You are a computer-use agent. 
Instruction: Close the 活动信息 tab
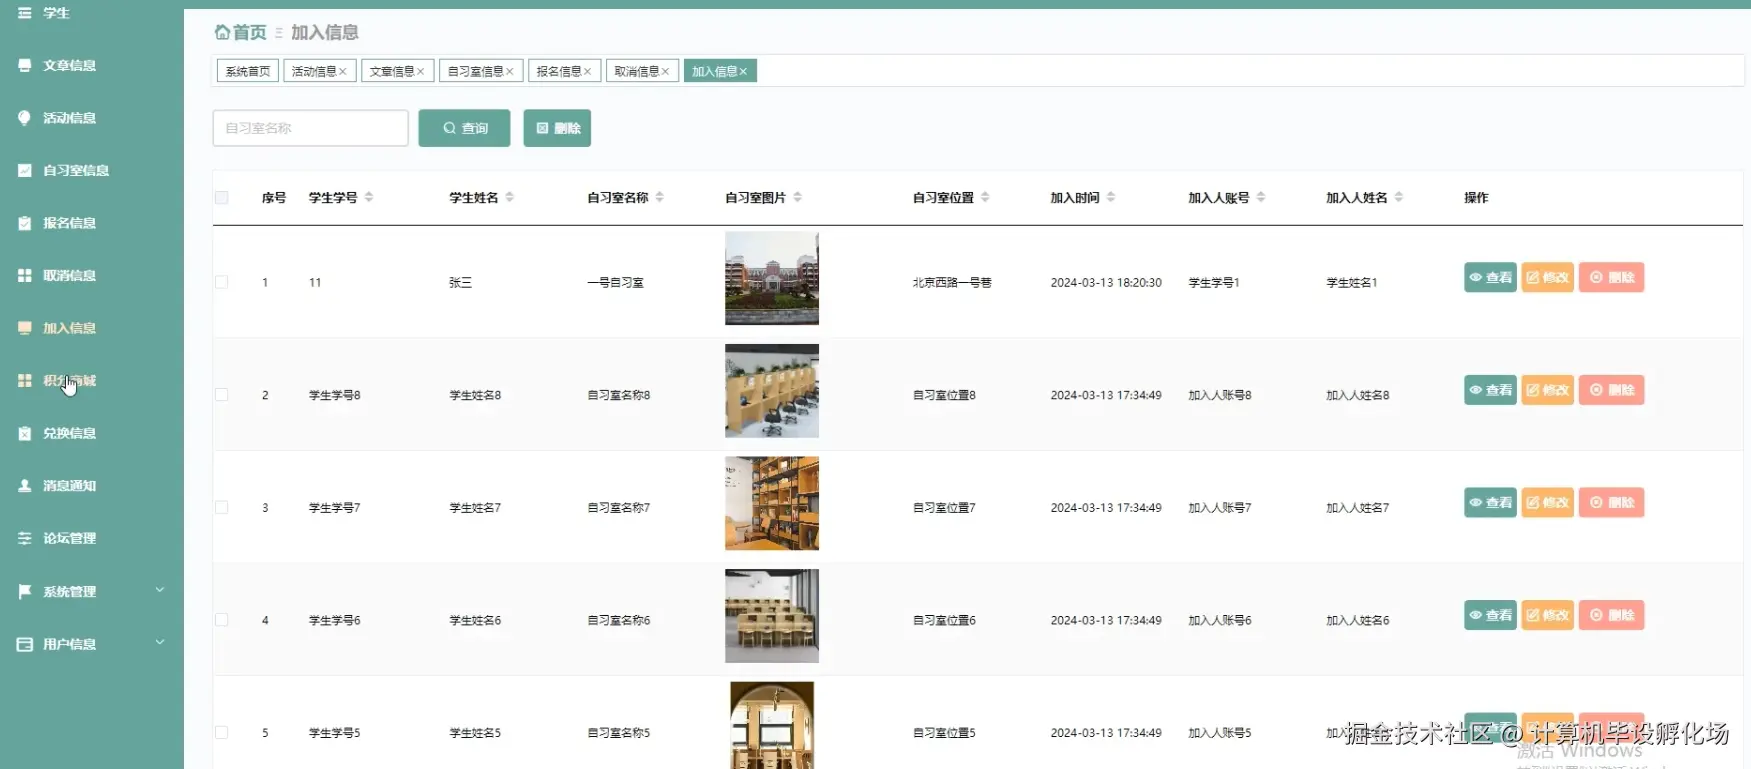(x=343, y=71)
